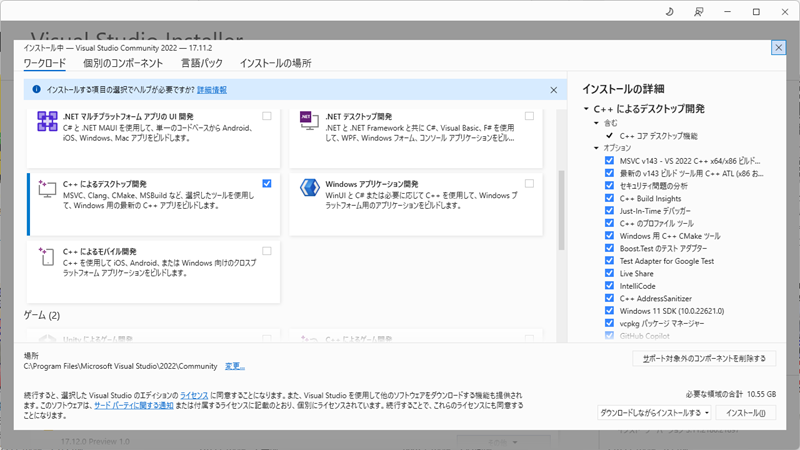This screenshot has width=800, height=450.
Task: Switch to the 個別のコンポーネント tab
Action: tap(123, 63)
